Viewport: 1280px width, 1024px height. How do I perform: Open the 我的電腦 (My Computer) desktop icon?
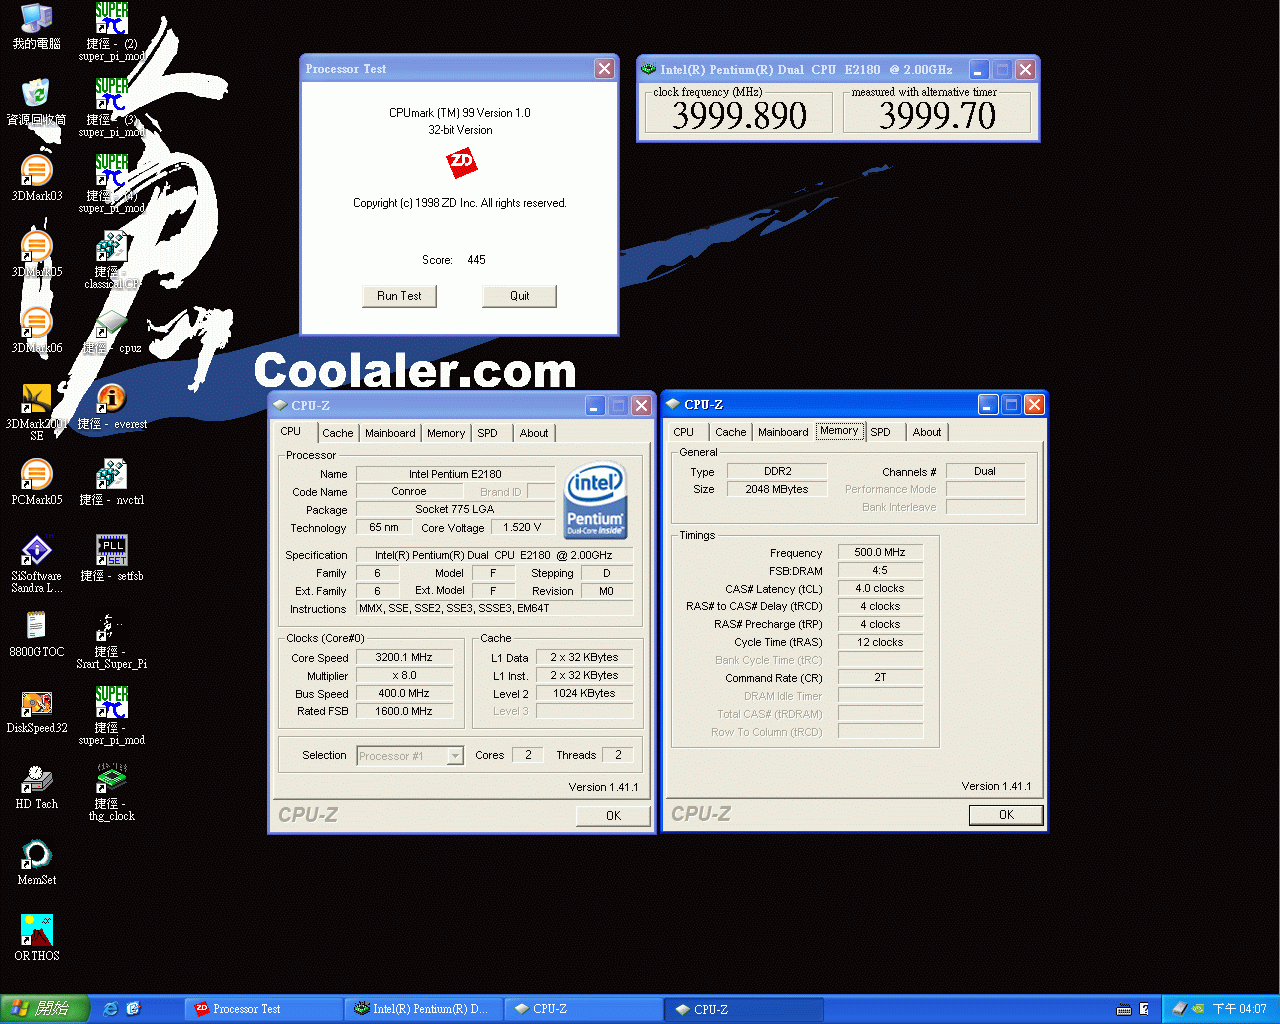[x=37, y=27]
